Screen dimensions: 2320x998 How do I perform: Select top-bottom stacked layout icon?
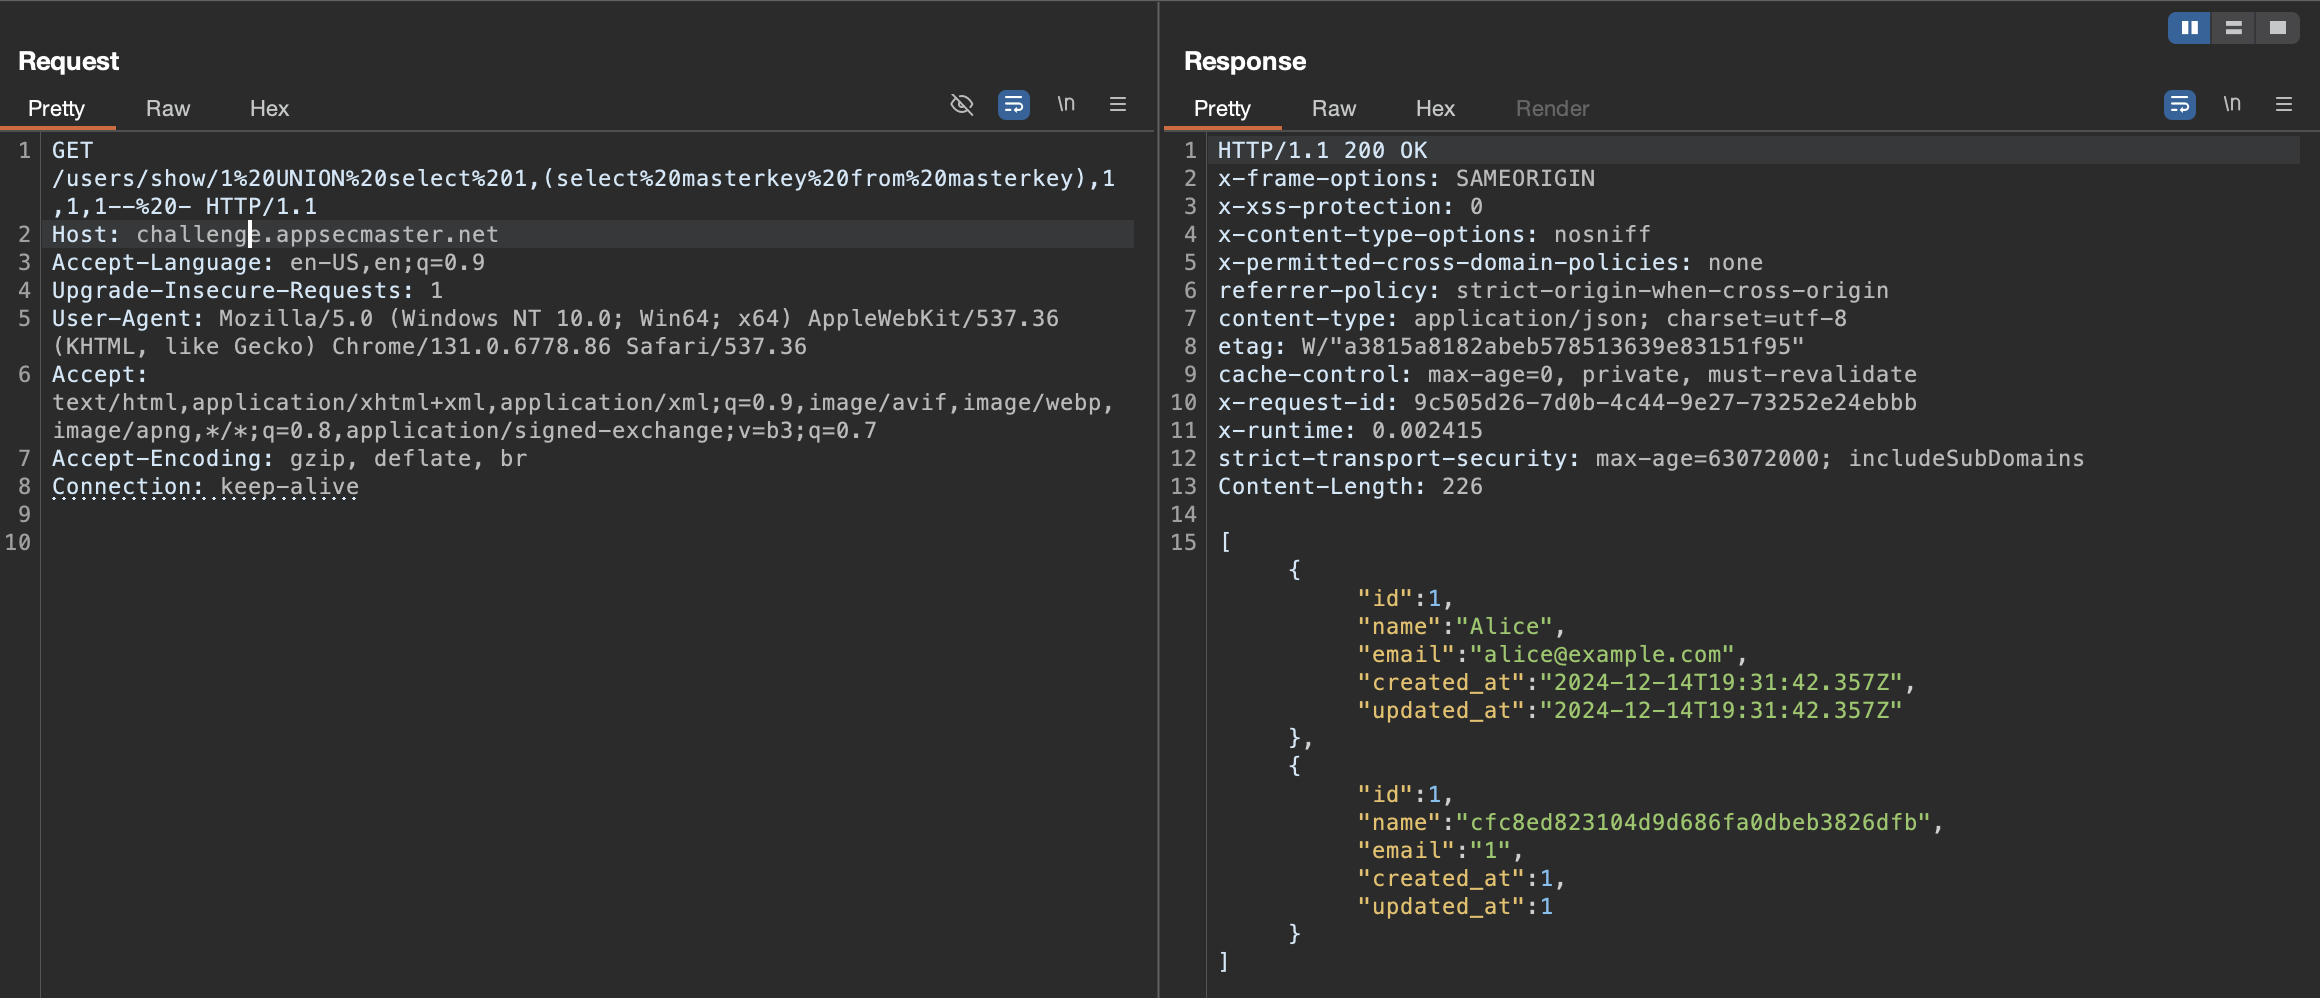click(2233, 28)
